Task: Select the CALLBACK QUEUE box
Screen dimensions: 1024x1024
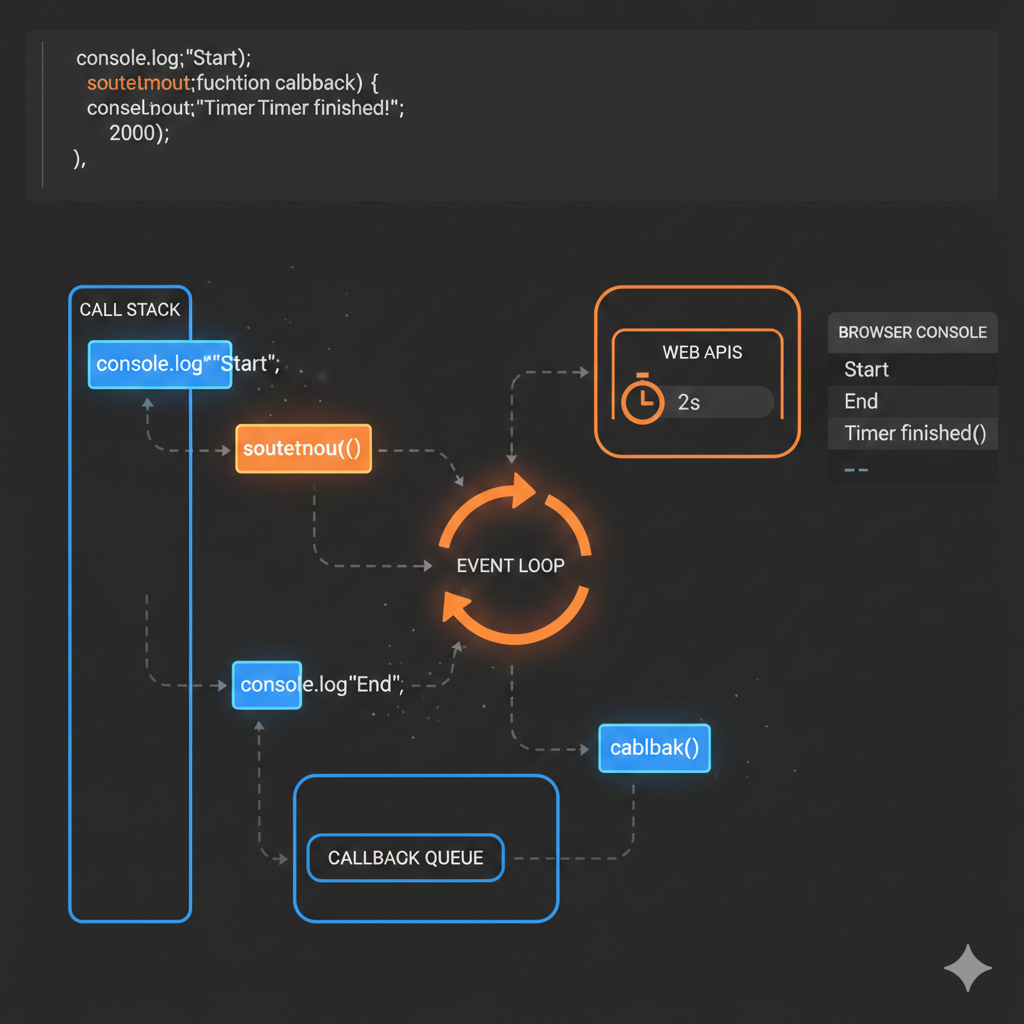Action: click(x=405, y=858)
